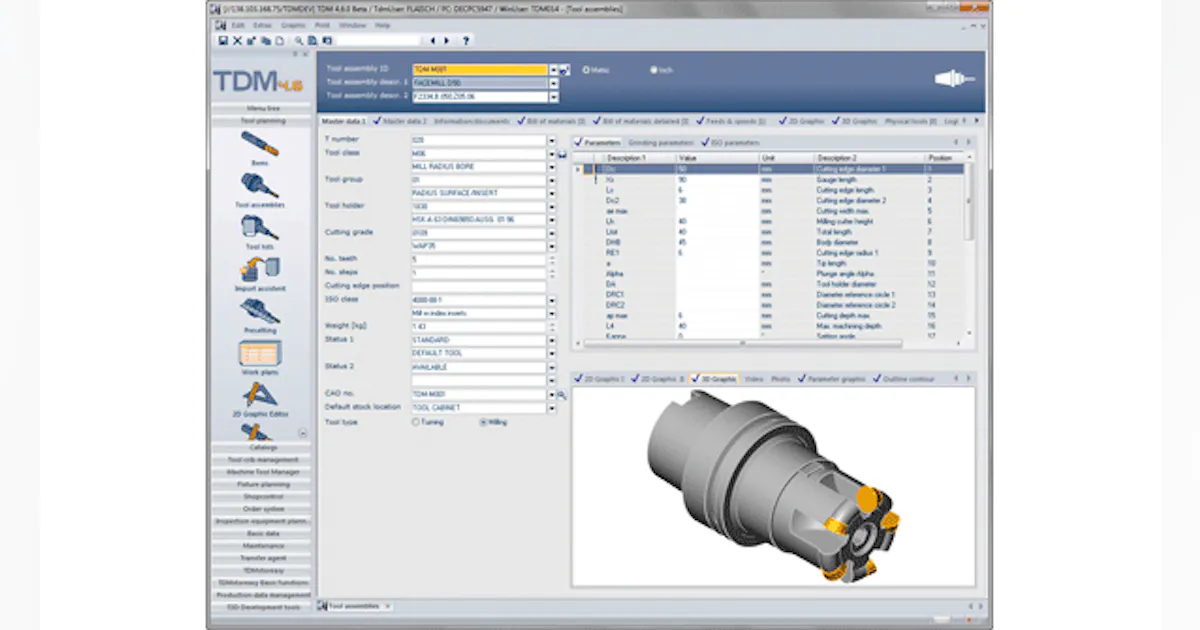Open the Tool assemblies module icon
1200x630 pixels.
(x=260, y=186)
